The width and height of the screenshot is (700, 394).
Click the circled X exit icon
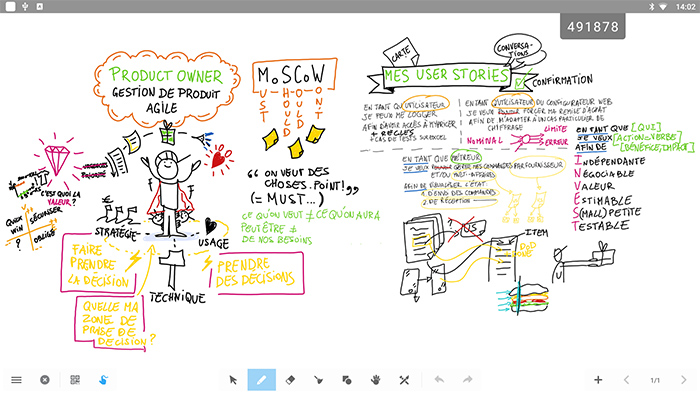coord(45,380)
